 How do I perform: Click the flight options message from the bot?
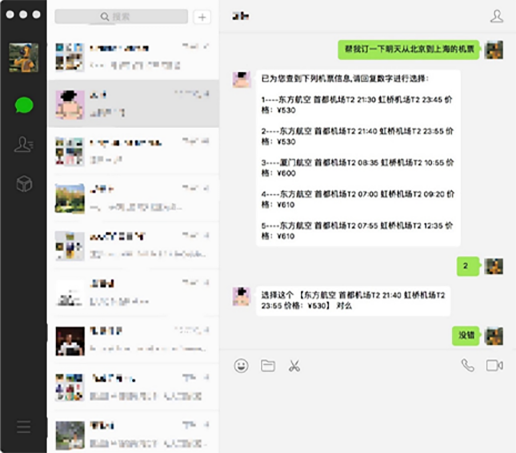(x=358, y=158)
